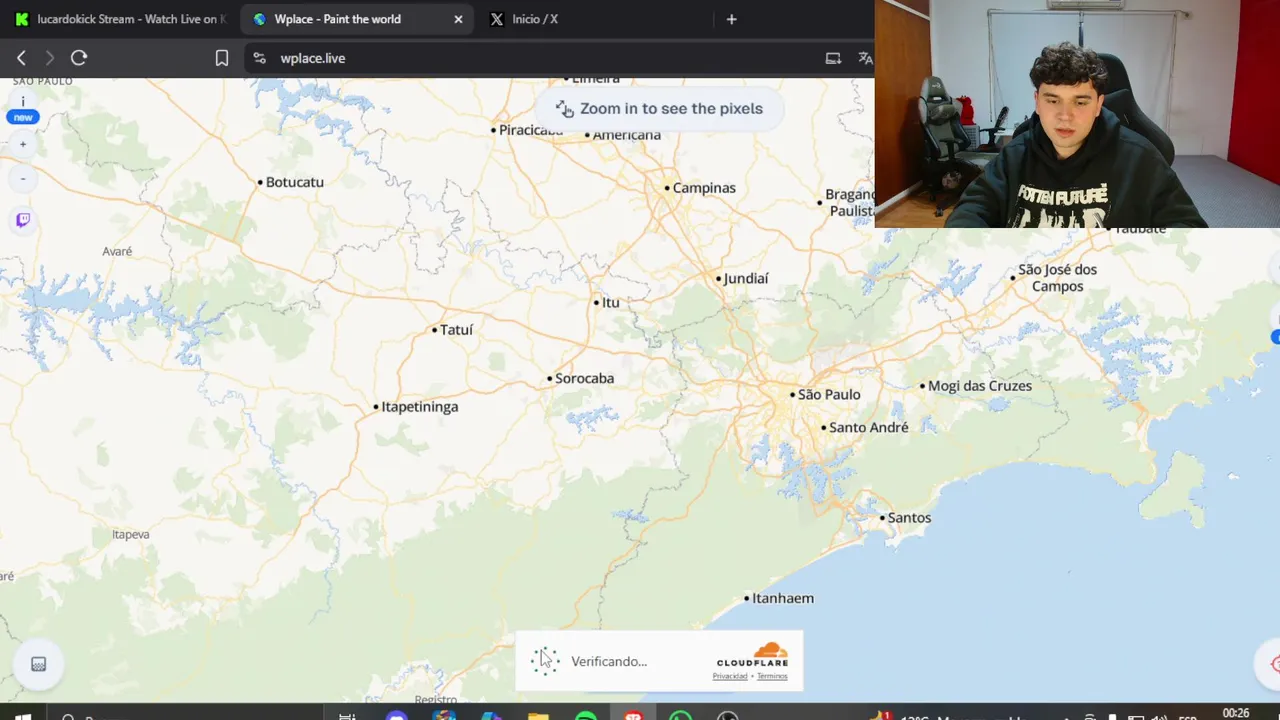Click the Piracicaba city label
Viewport: 1280px width, 720px height.
530,131
